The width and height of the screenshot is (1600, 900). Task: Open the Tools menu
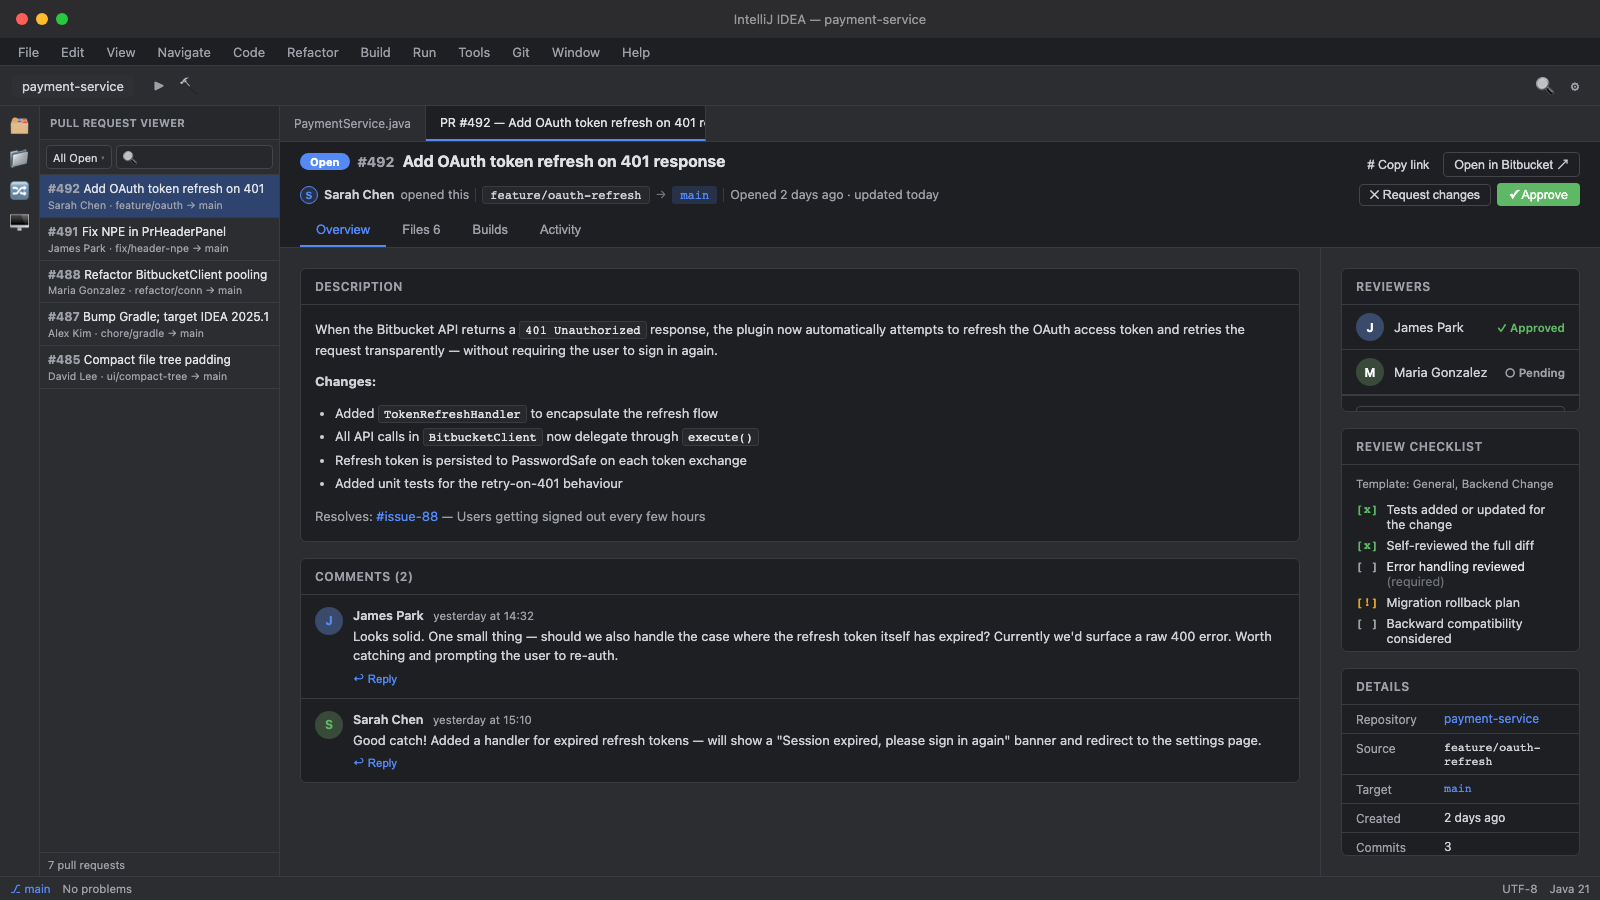pyautogui.click(x=474, y=52)
